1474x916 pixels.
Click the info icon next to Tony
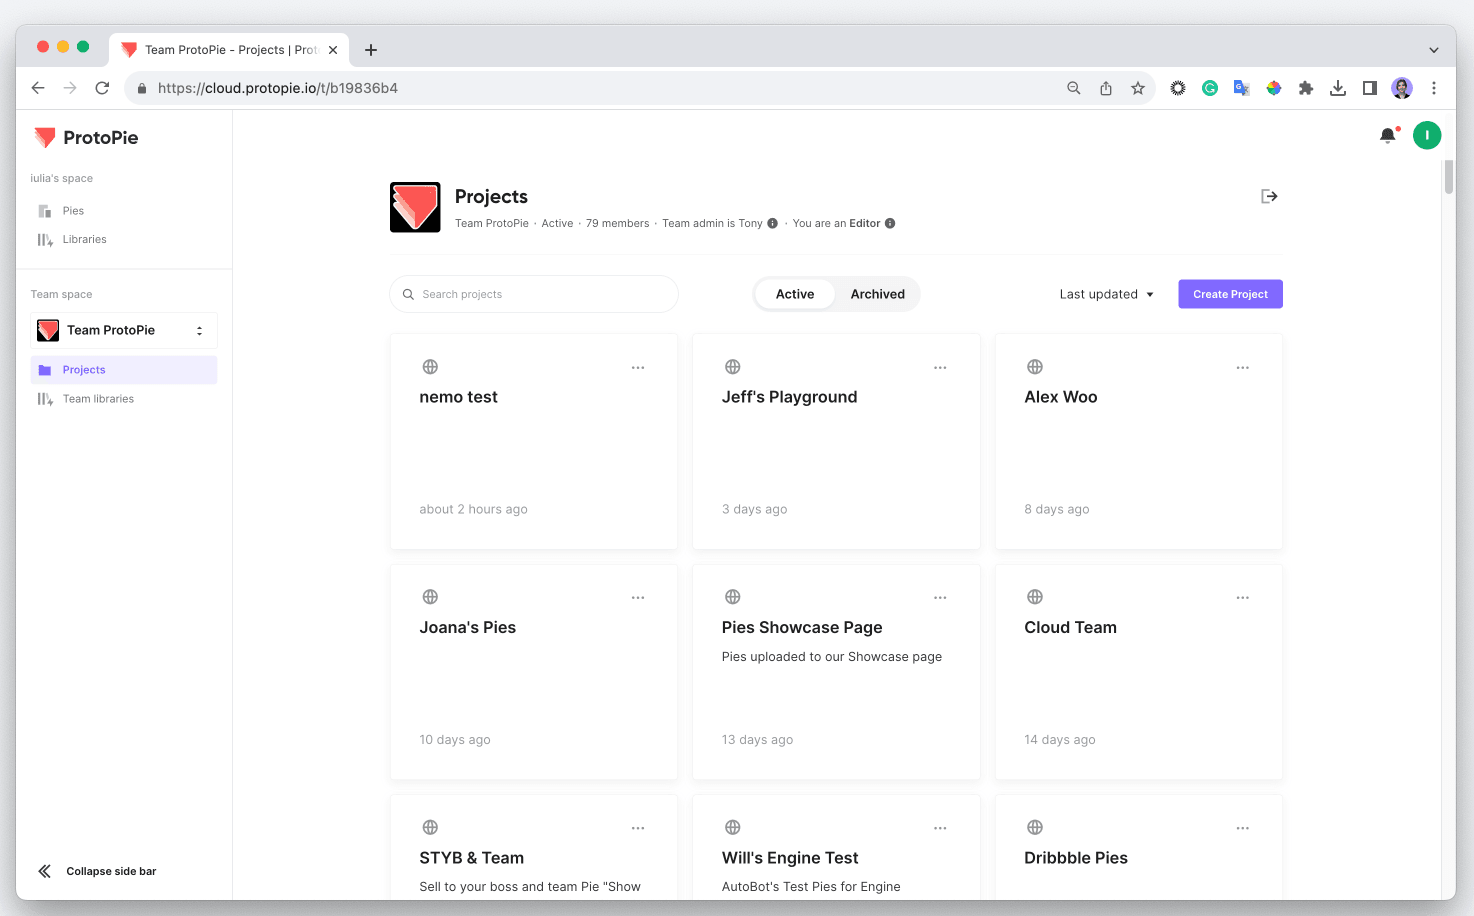point(772,223)
